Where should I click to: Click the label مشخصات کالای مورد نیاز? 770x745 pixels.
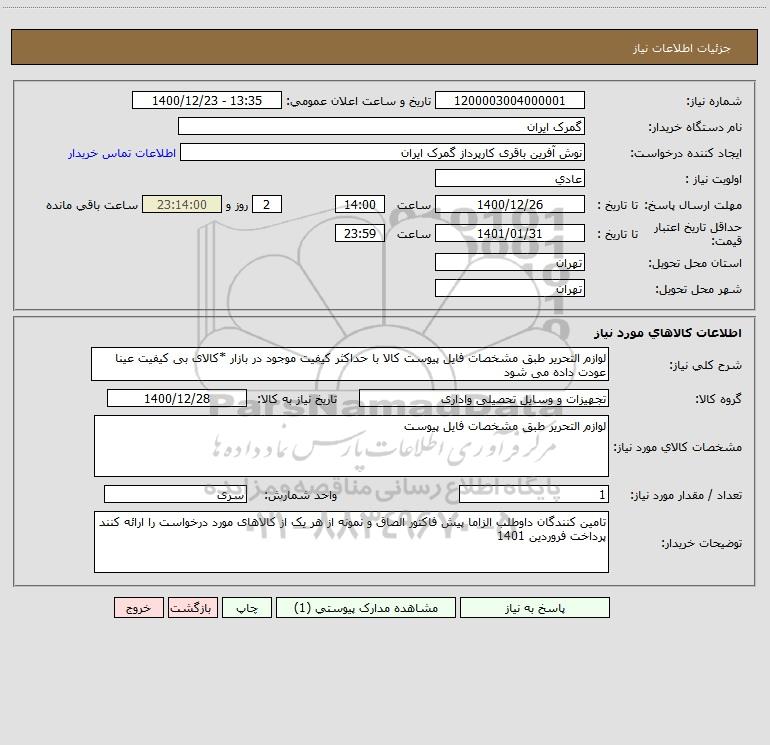point(678,447)
